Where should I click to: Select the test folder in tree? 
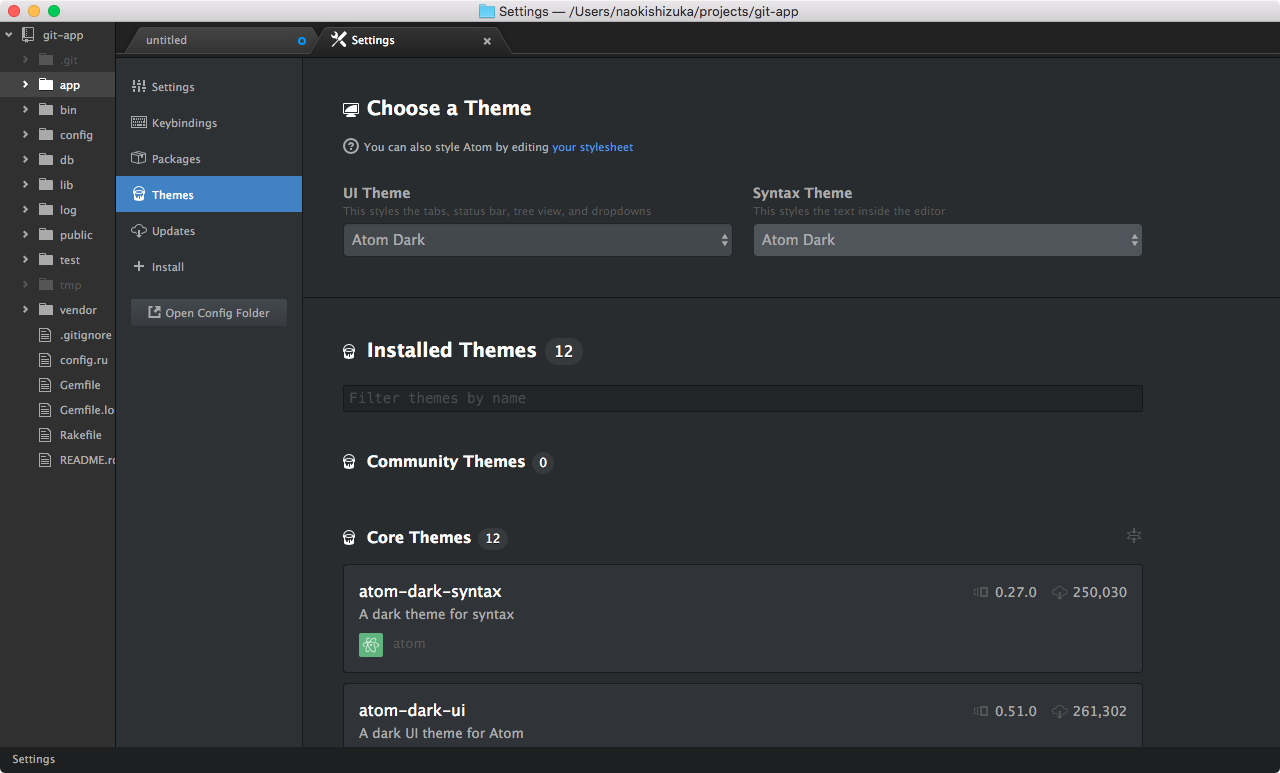[58, 260]
